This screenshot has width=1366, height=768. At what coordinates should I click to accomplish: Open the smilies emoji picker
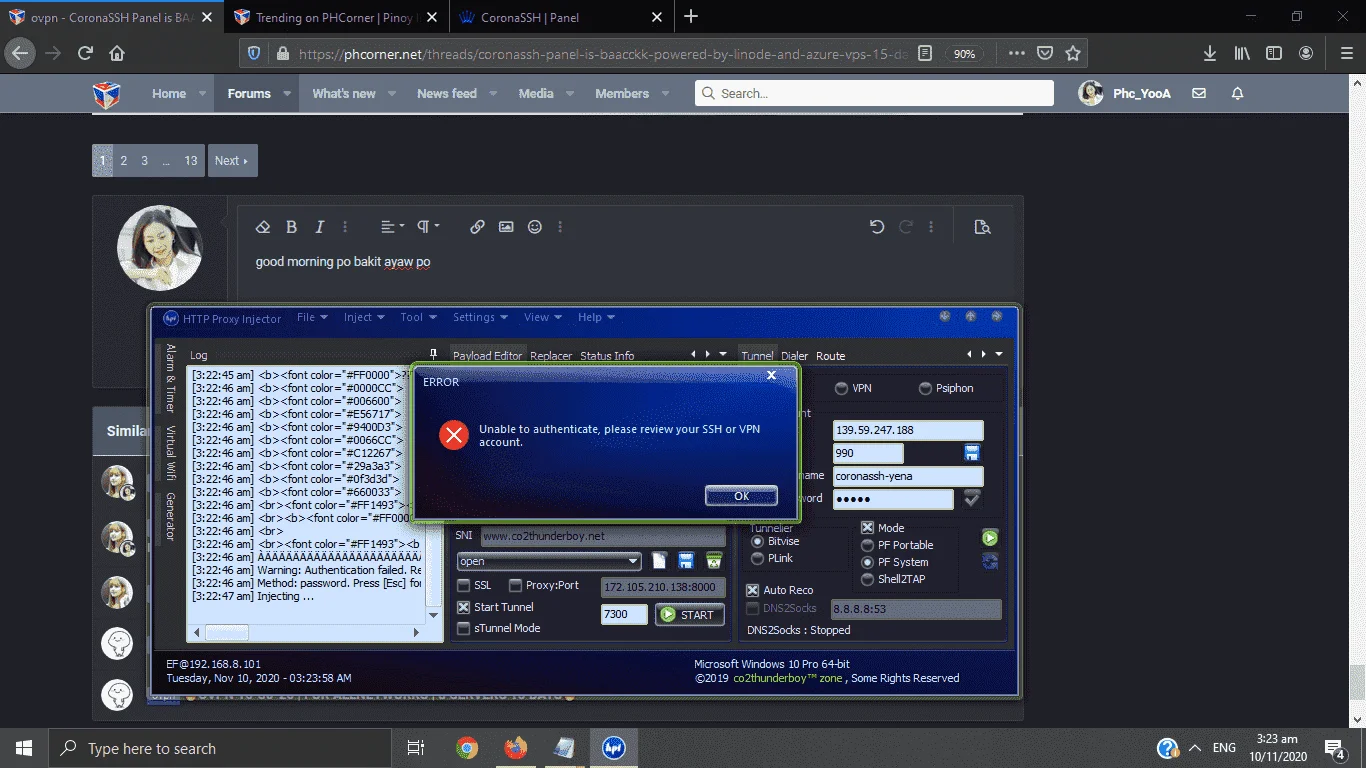point(535,227)
